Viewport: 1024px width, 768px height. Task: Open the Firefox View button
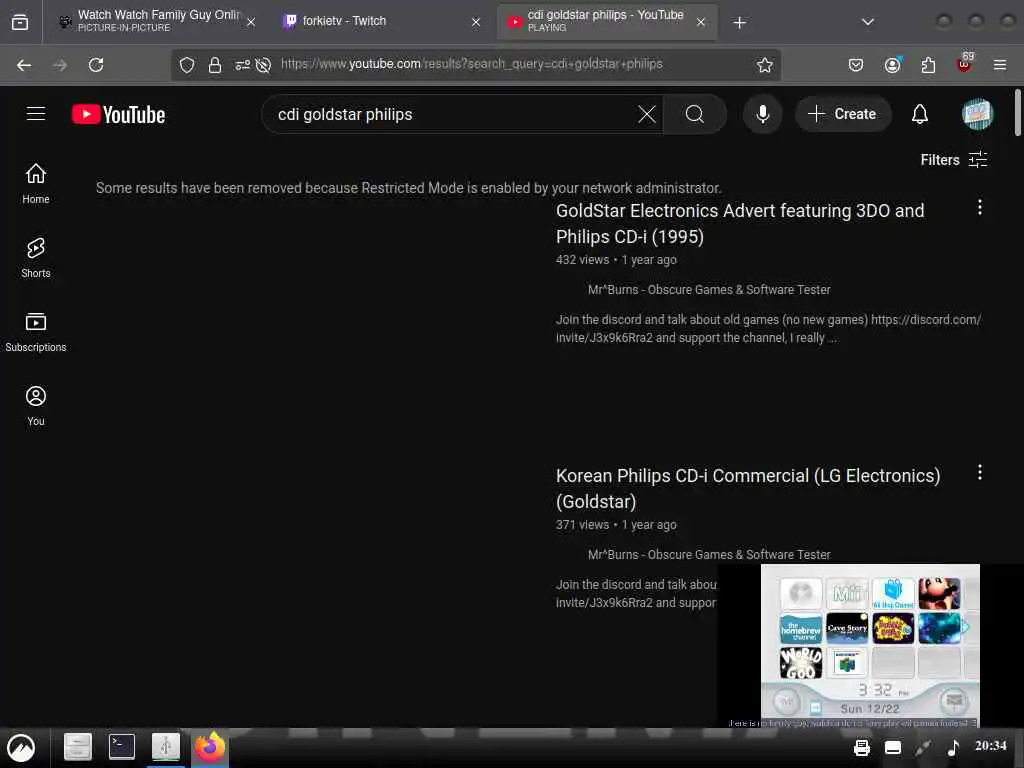click(20, 23)
